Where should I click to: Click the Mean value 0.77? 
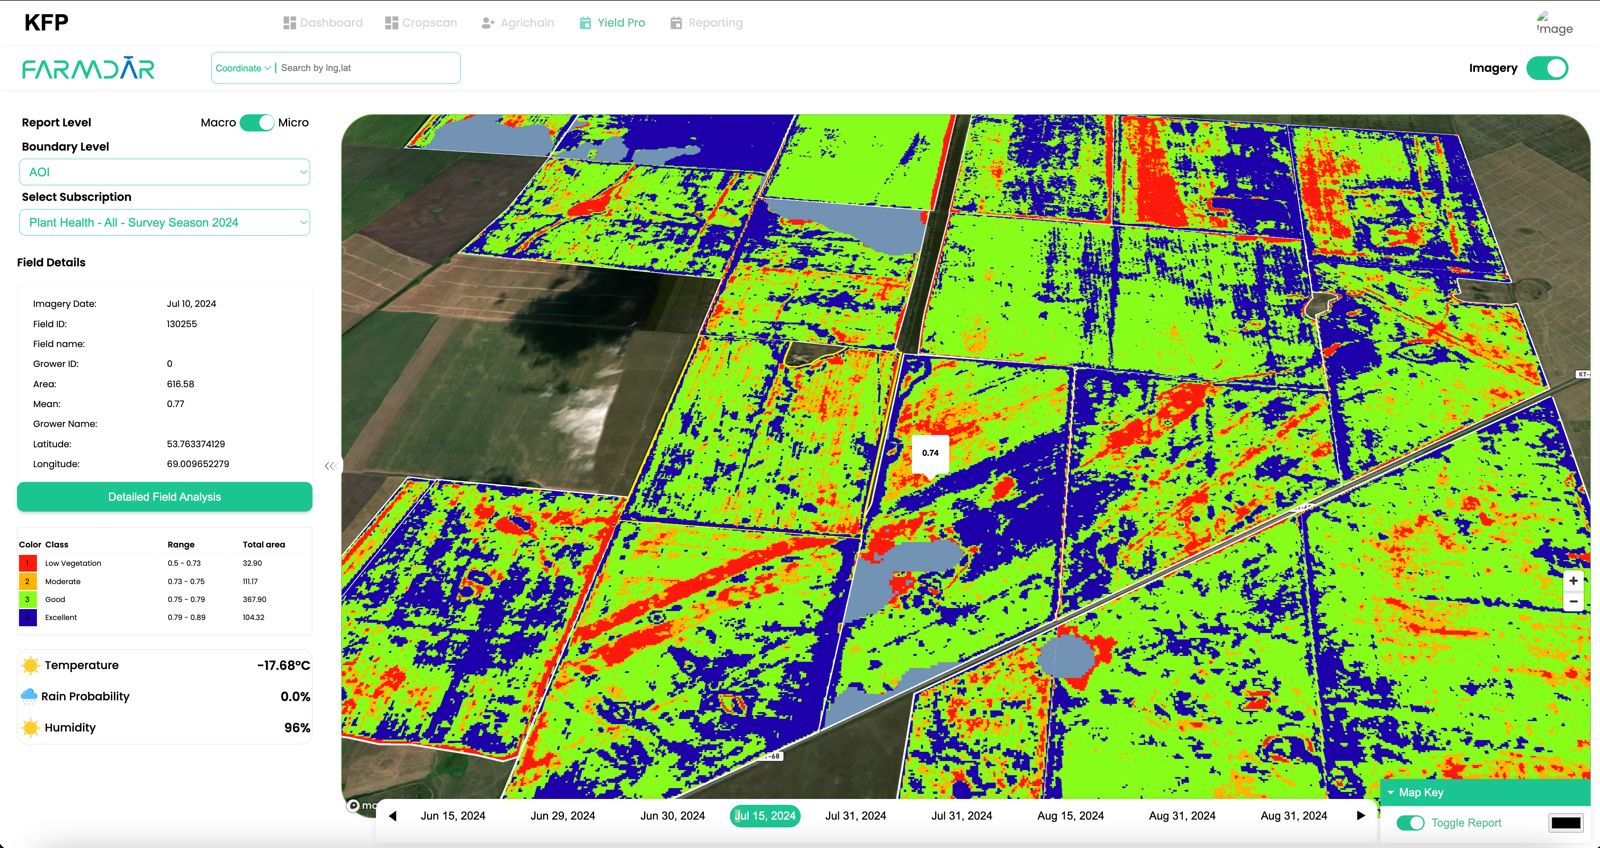click(x=175, y=404)
